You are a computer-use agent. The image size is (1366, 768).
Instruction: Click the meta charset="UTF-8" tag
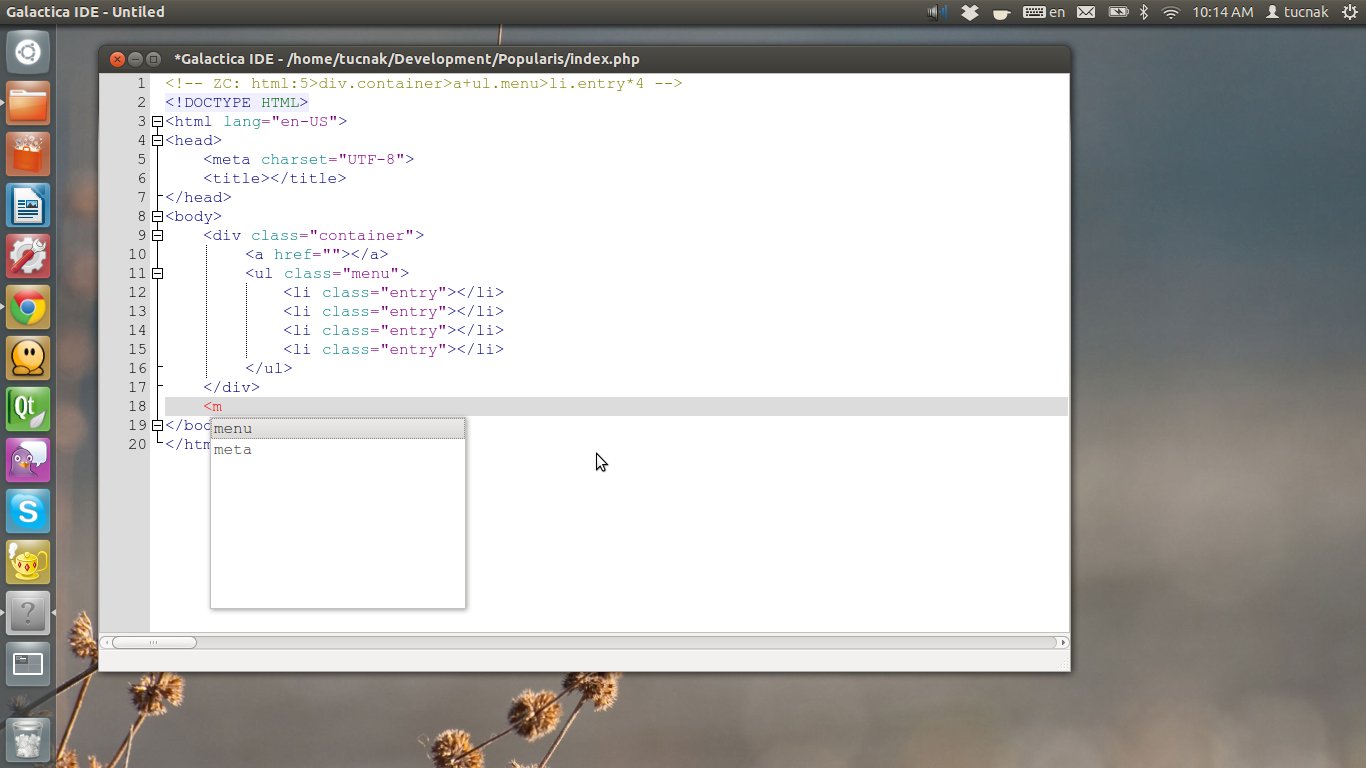pos(309,160)
